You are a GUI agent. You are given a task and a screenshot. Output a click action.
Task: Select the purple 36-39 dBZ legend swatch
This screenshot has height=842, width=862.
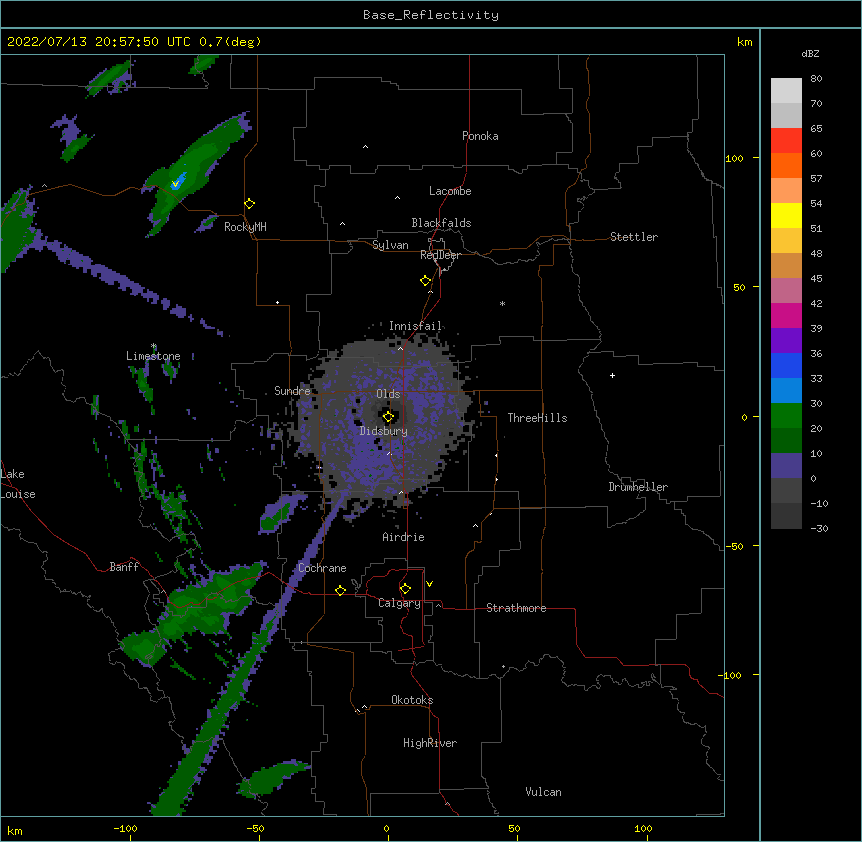786,340
